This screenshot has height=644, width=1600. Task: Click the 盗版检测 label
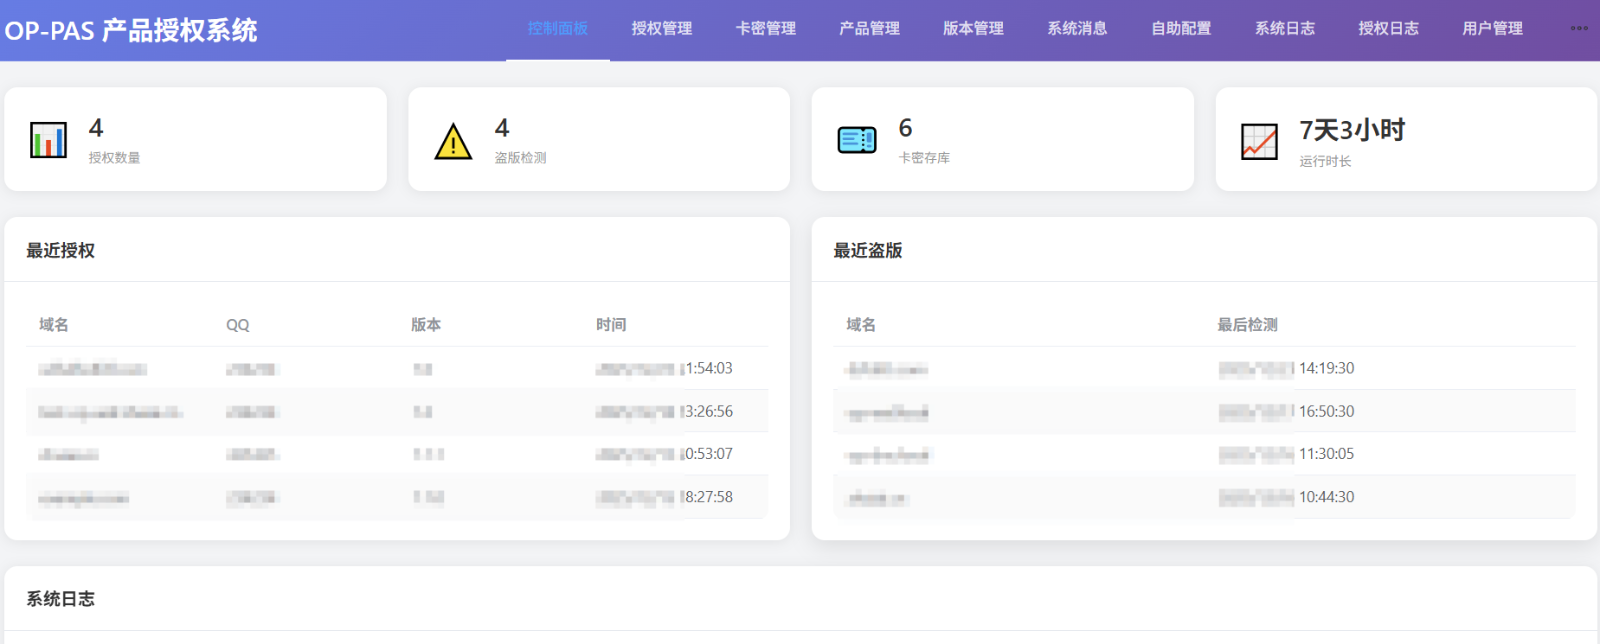pos(520,158)
